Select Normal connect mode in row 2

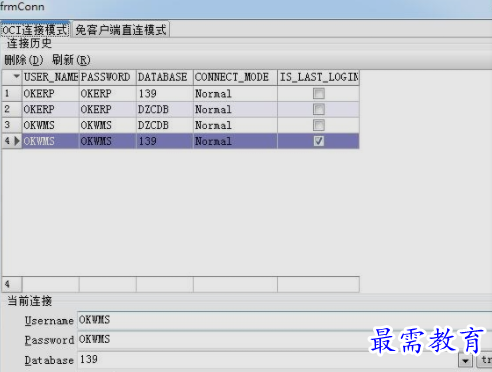[x=235, y=109]
